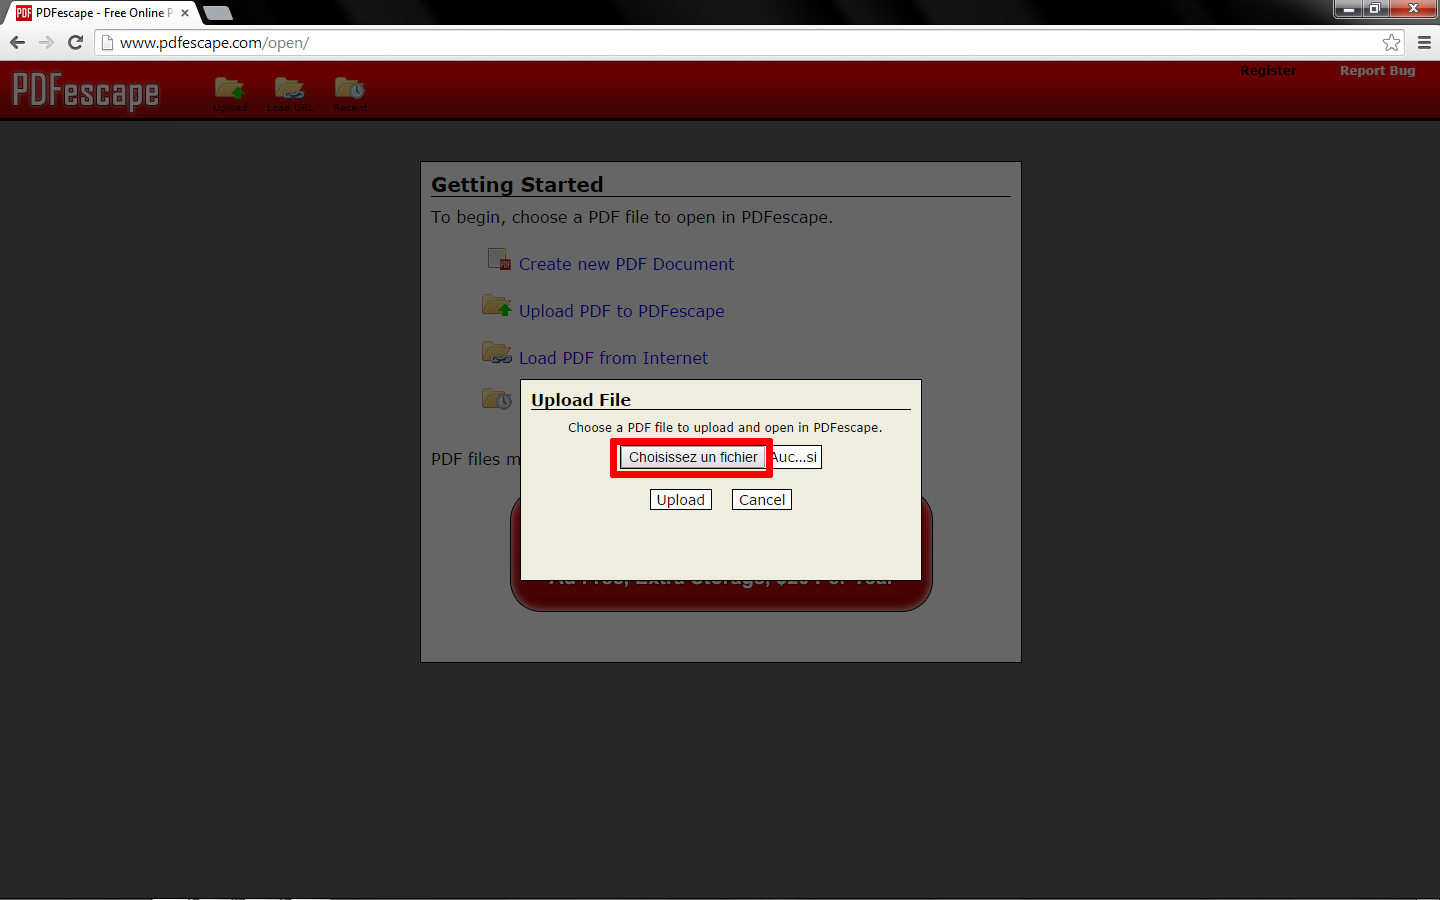Click the Getting Started heading
Image resolution: width=1440 pixels, height=900 pixels.
click(x=517, y=185)
